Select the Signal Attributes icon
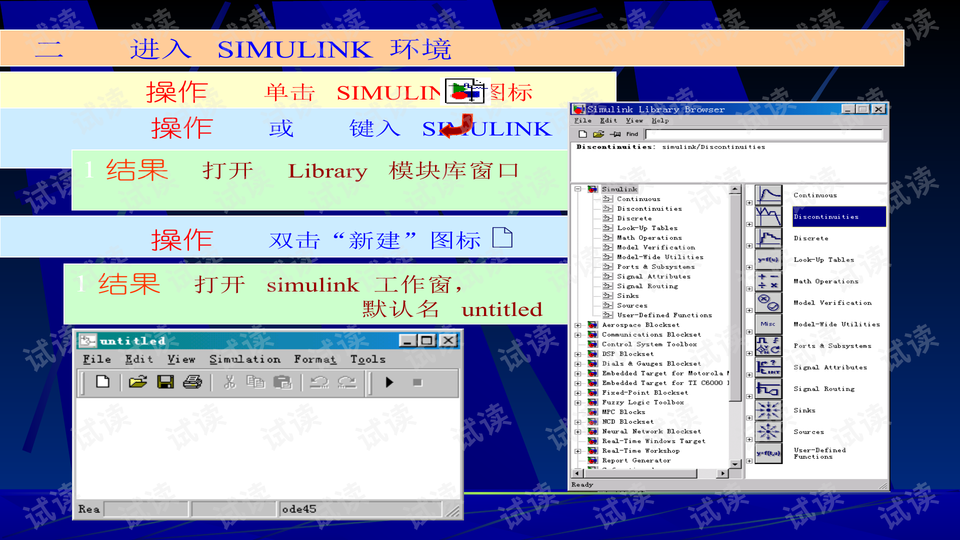The image size is (960, 540). click(x=768, y=367)
